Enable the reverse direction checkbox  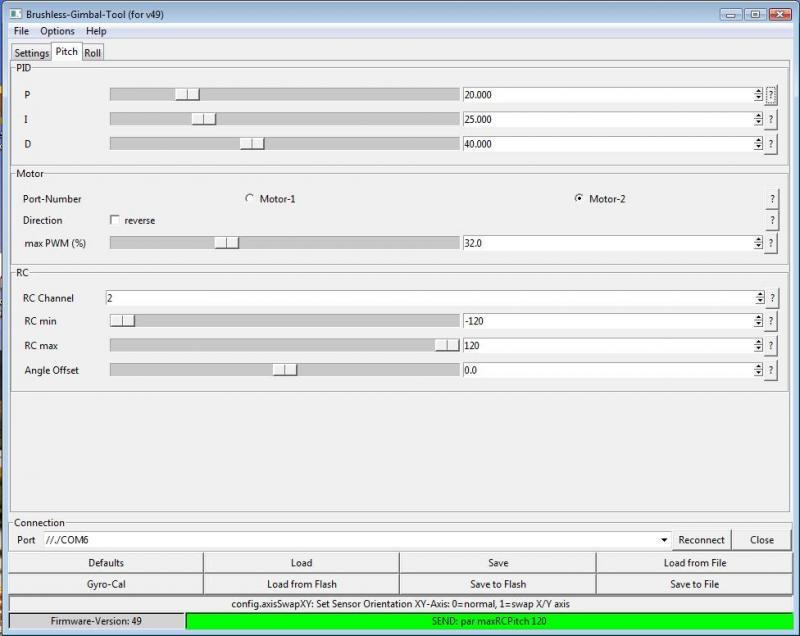coord(115,220)
